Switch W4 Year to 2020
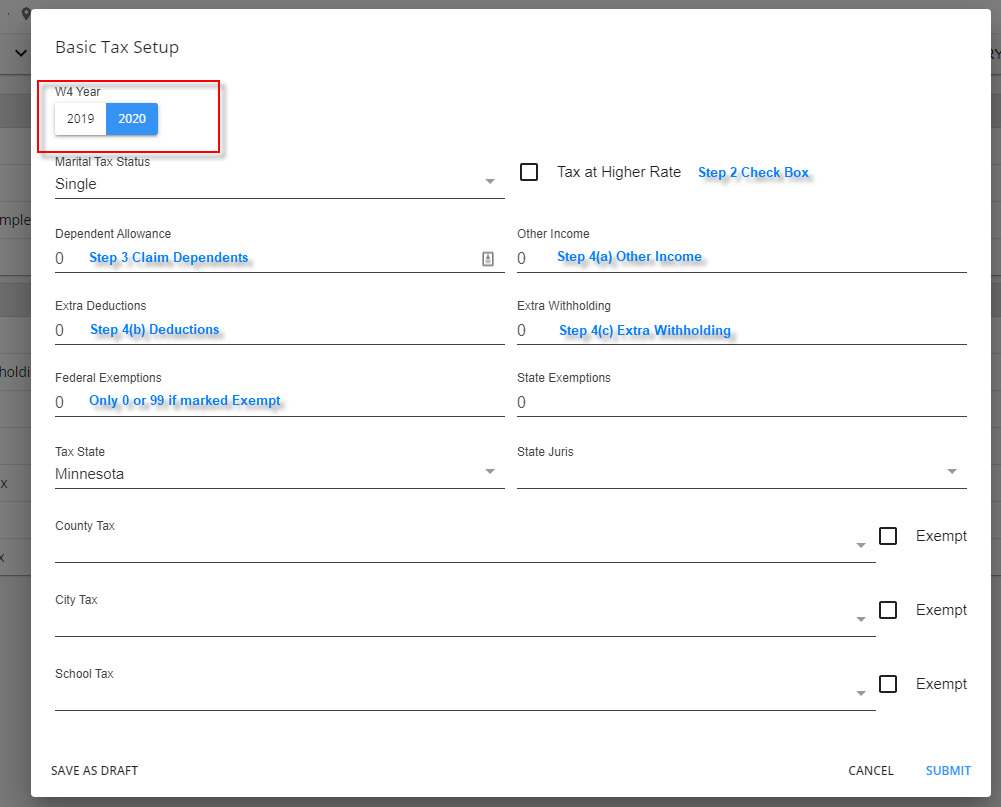This screenshot has width=1001, height=807. (132, 119)
